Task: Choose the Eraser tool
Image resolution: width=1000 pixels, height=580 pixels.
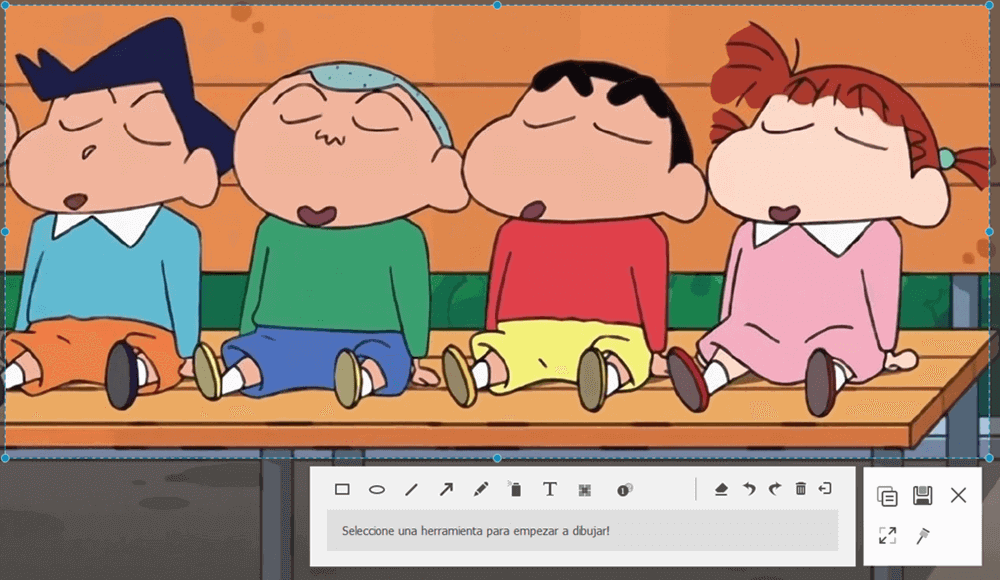Action: [721, 489]
